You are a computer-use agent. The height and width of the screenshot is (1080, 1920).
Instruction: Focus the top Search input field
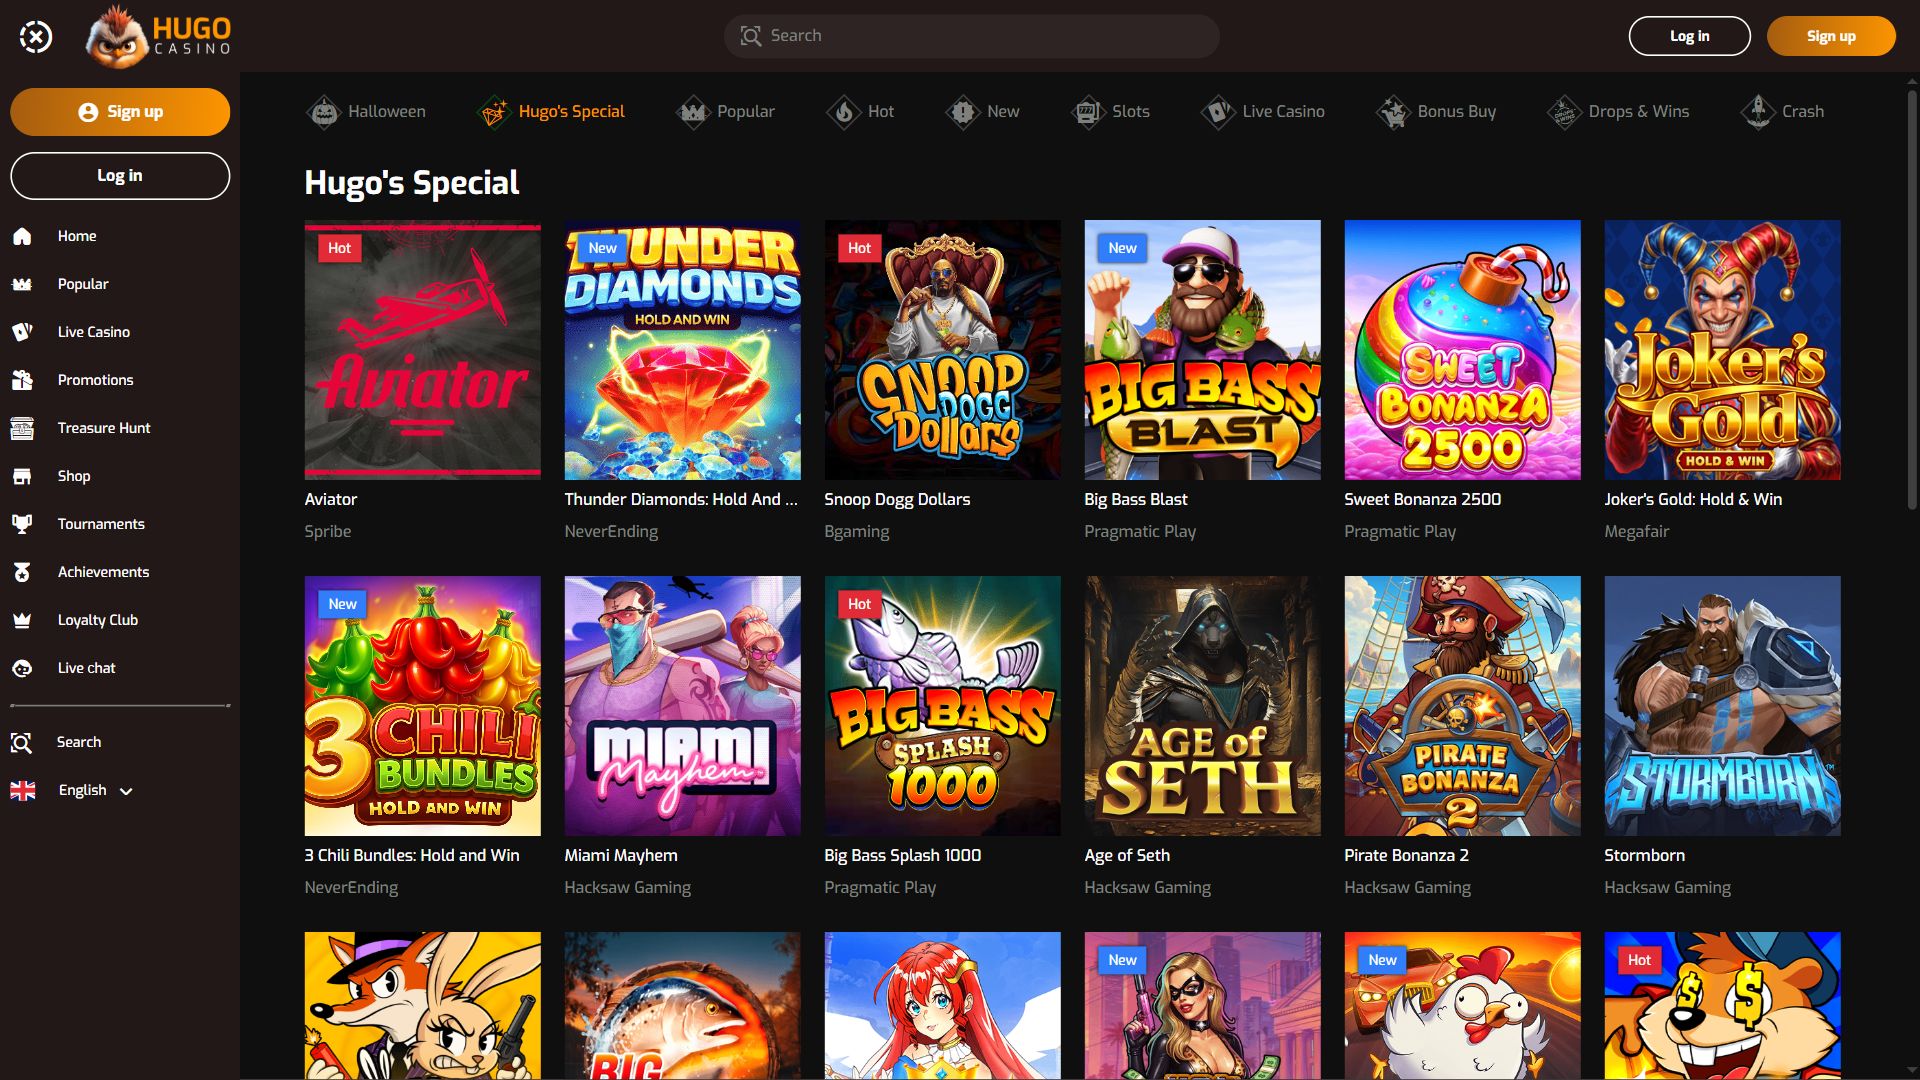click(x=971, y=36)
